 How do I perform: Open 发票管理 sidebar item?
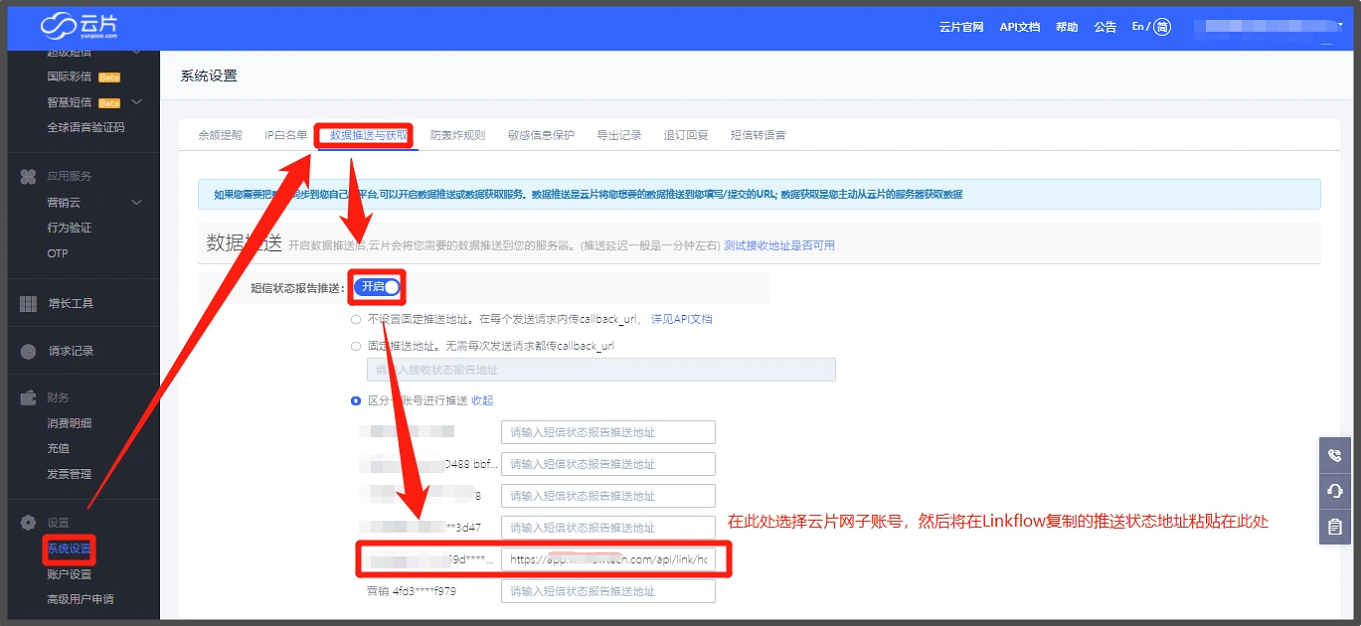click(69, 473)
